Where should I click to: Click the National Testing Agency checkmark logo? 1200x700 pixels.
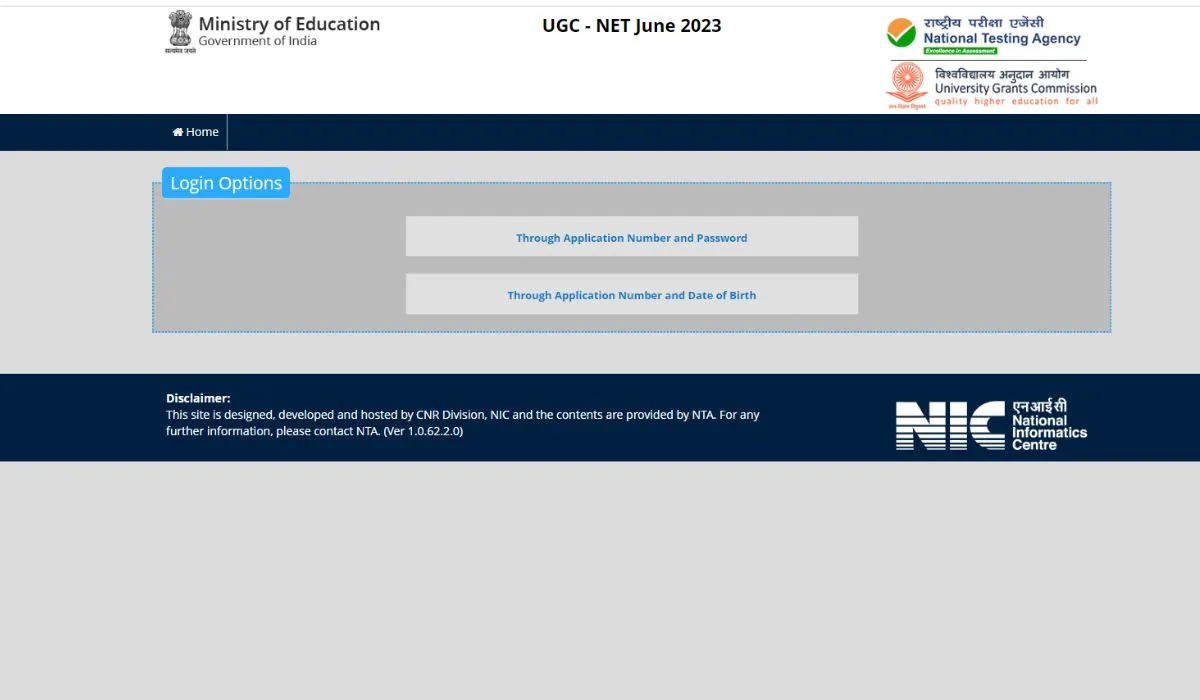901,33
